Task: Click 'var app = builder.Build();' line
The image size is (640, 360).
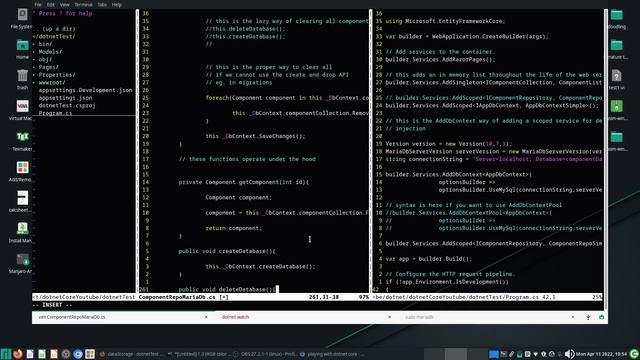Action: click(x=428, y=259)
